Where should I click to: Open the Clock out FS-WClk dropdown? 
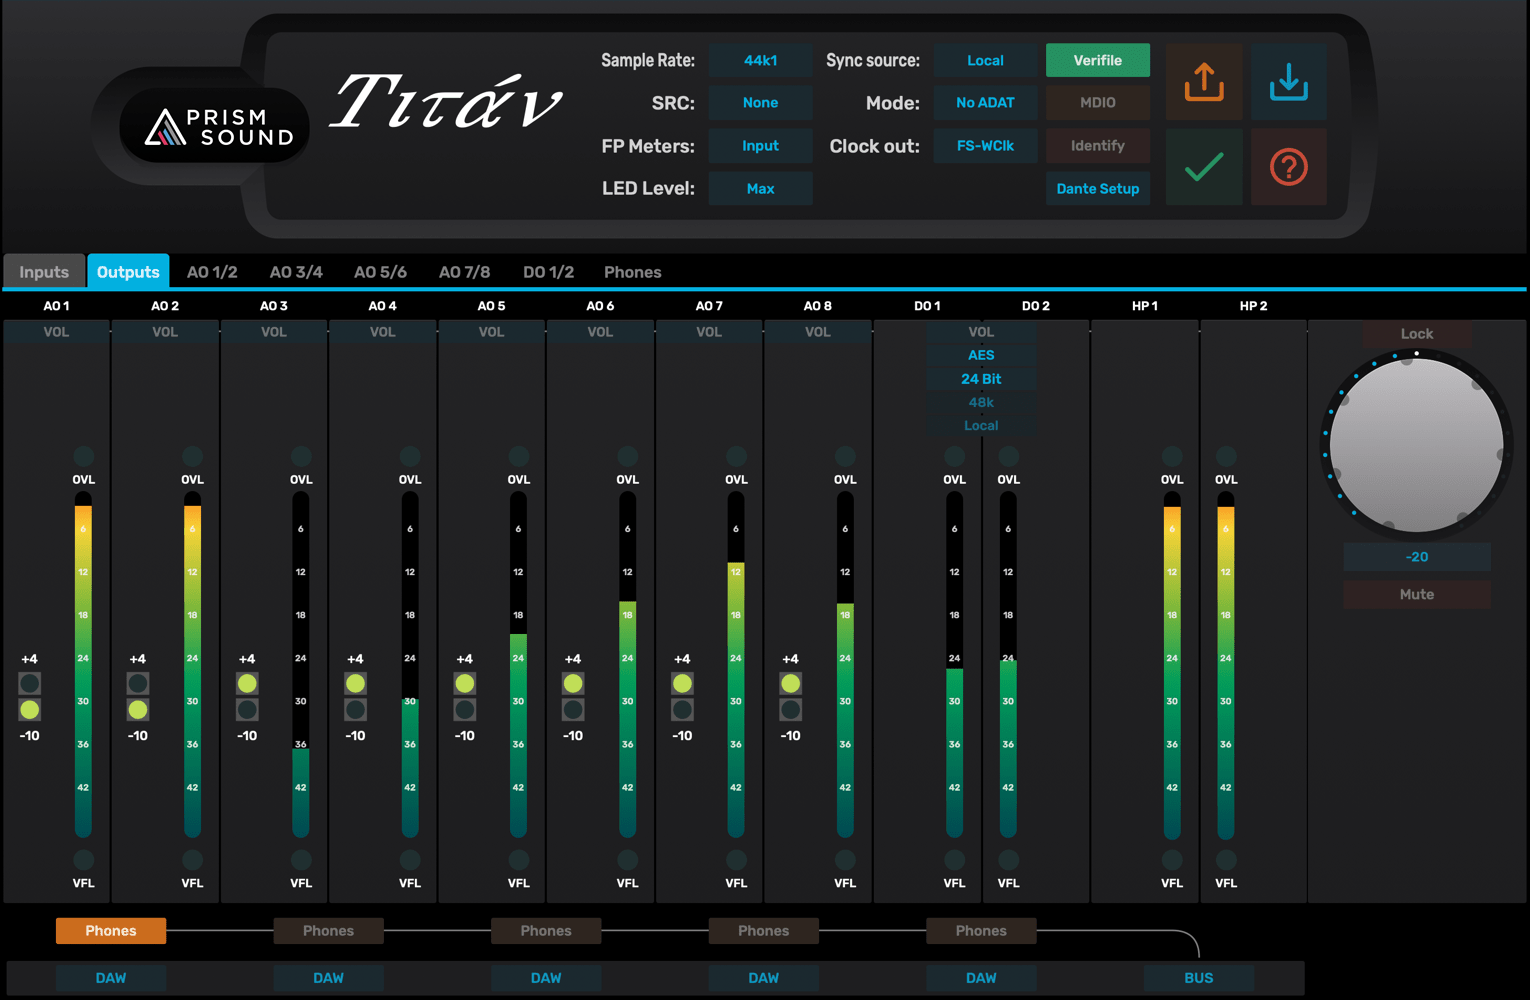[x=985, y=146]
